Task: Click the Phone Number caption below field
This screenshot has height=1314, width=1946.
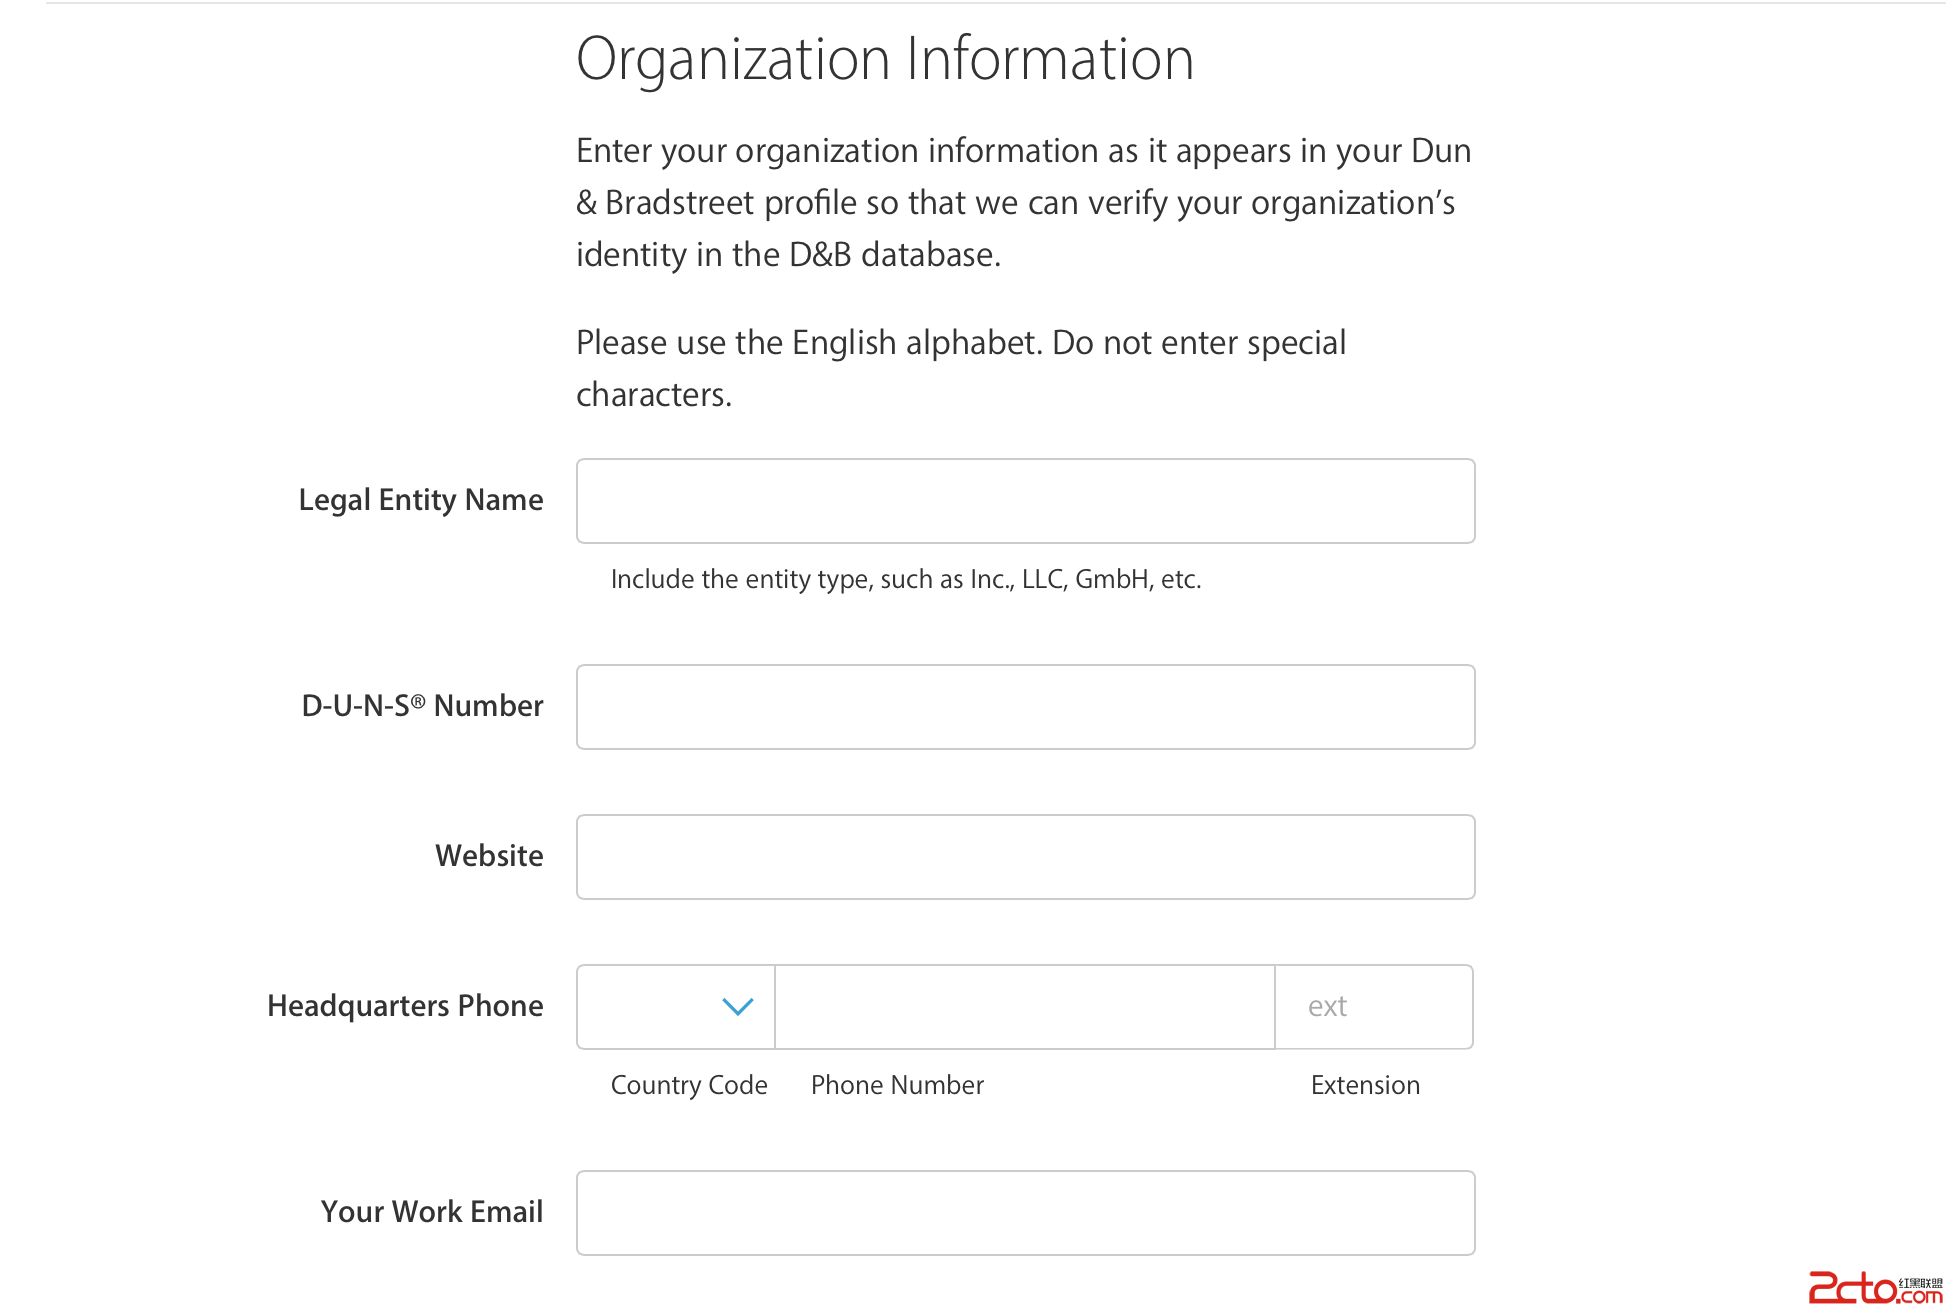Action: (897, 1086)
